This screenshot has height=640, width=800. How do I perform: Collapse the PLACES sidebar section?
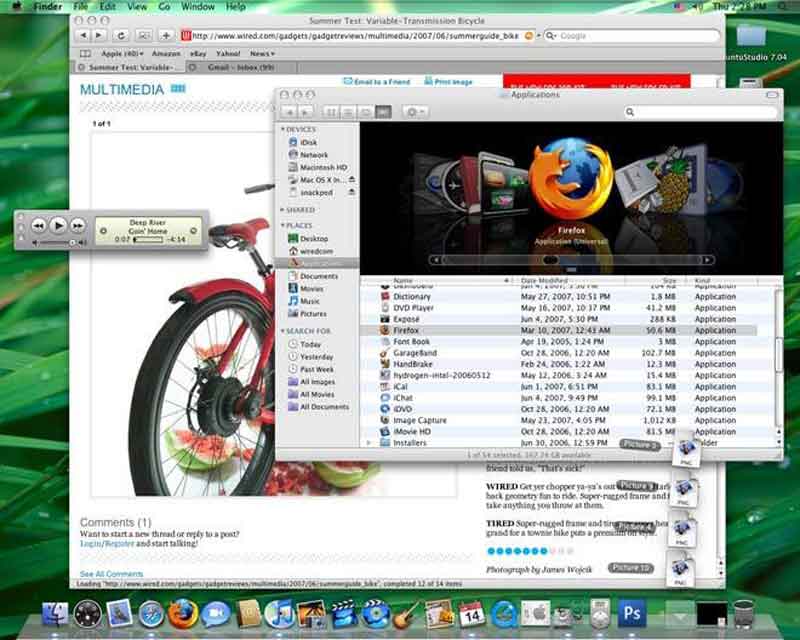coord(283,225)
